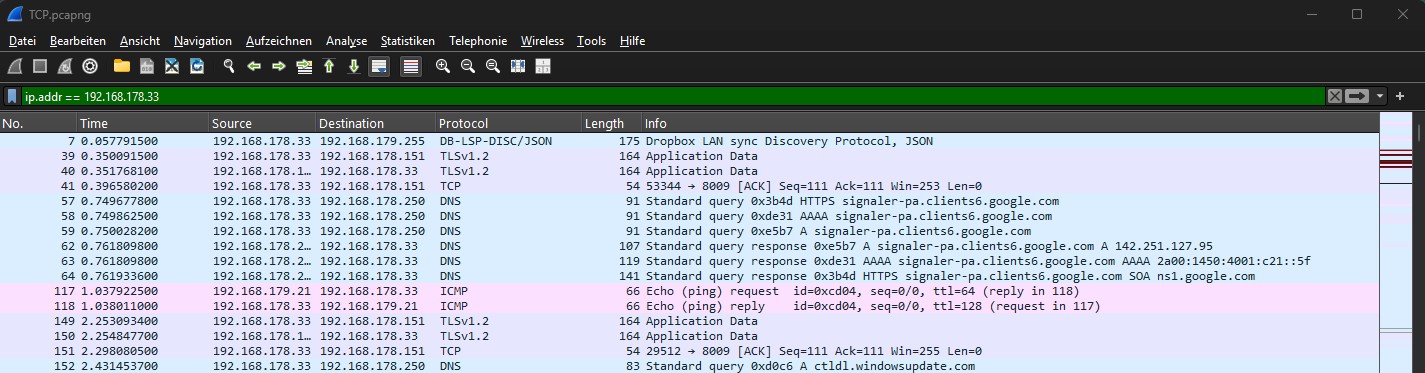Click the rightmost grid toolbar icon

pos(544,66)
